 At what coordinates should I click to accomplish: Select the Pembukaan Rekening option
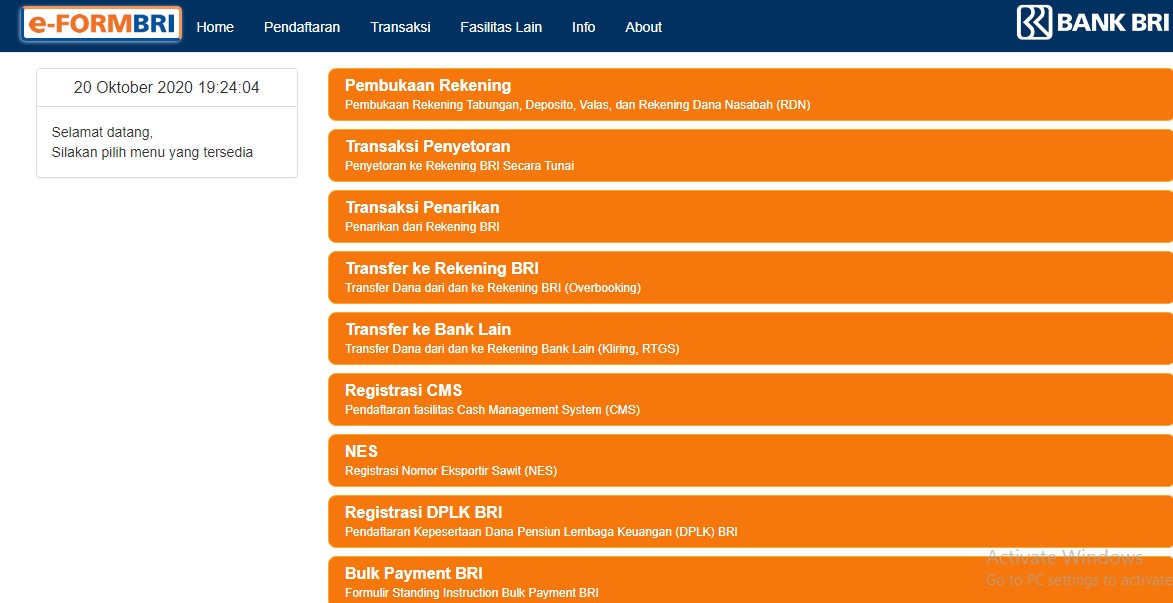click(x=750, y=94)
